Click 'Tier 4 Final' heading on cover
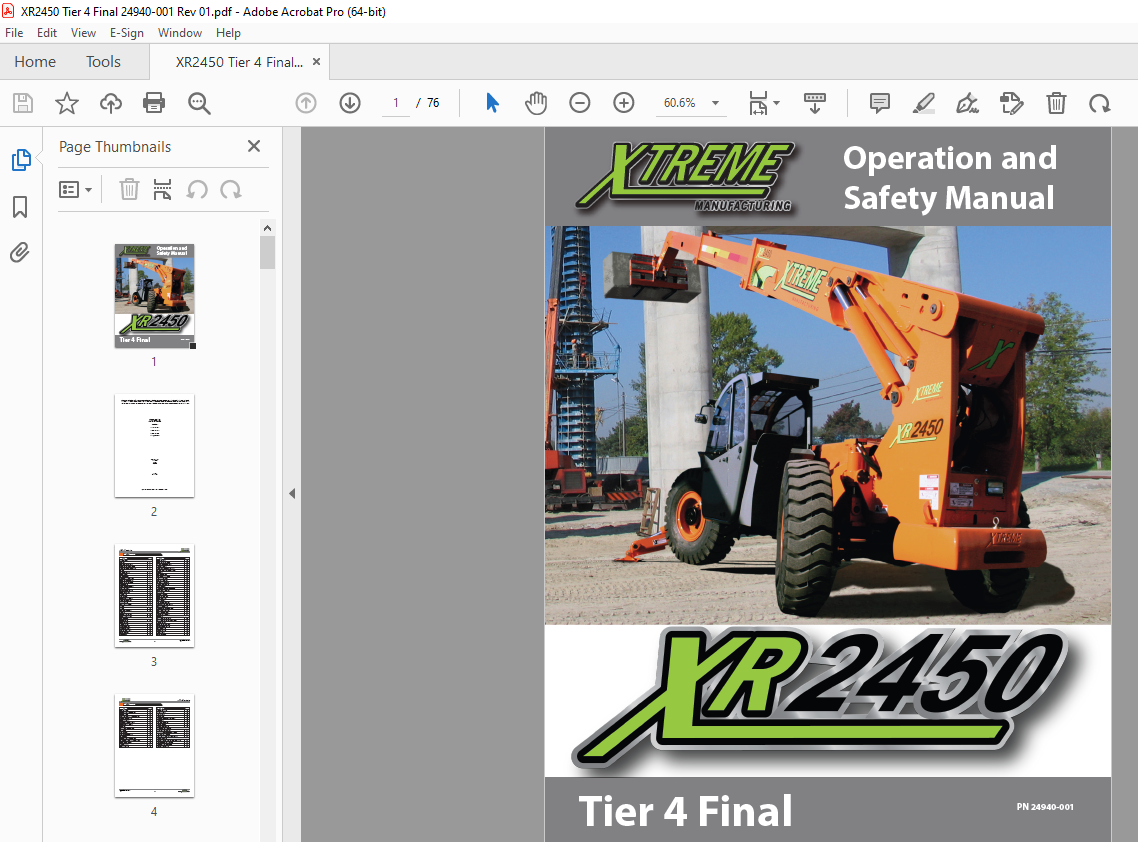1138x842 pixels. click(685, 811)
